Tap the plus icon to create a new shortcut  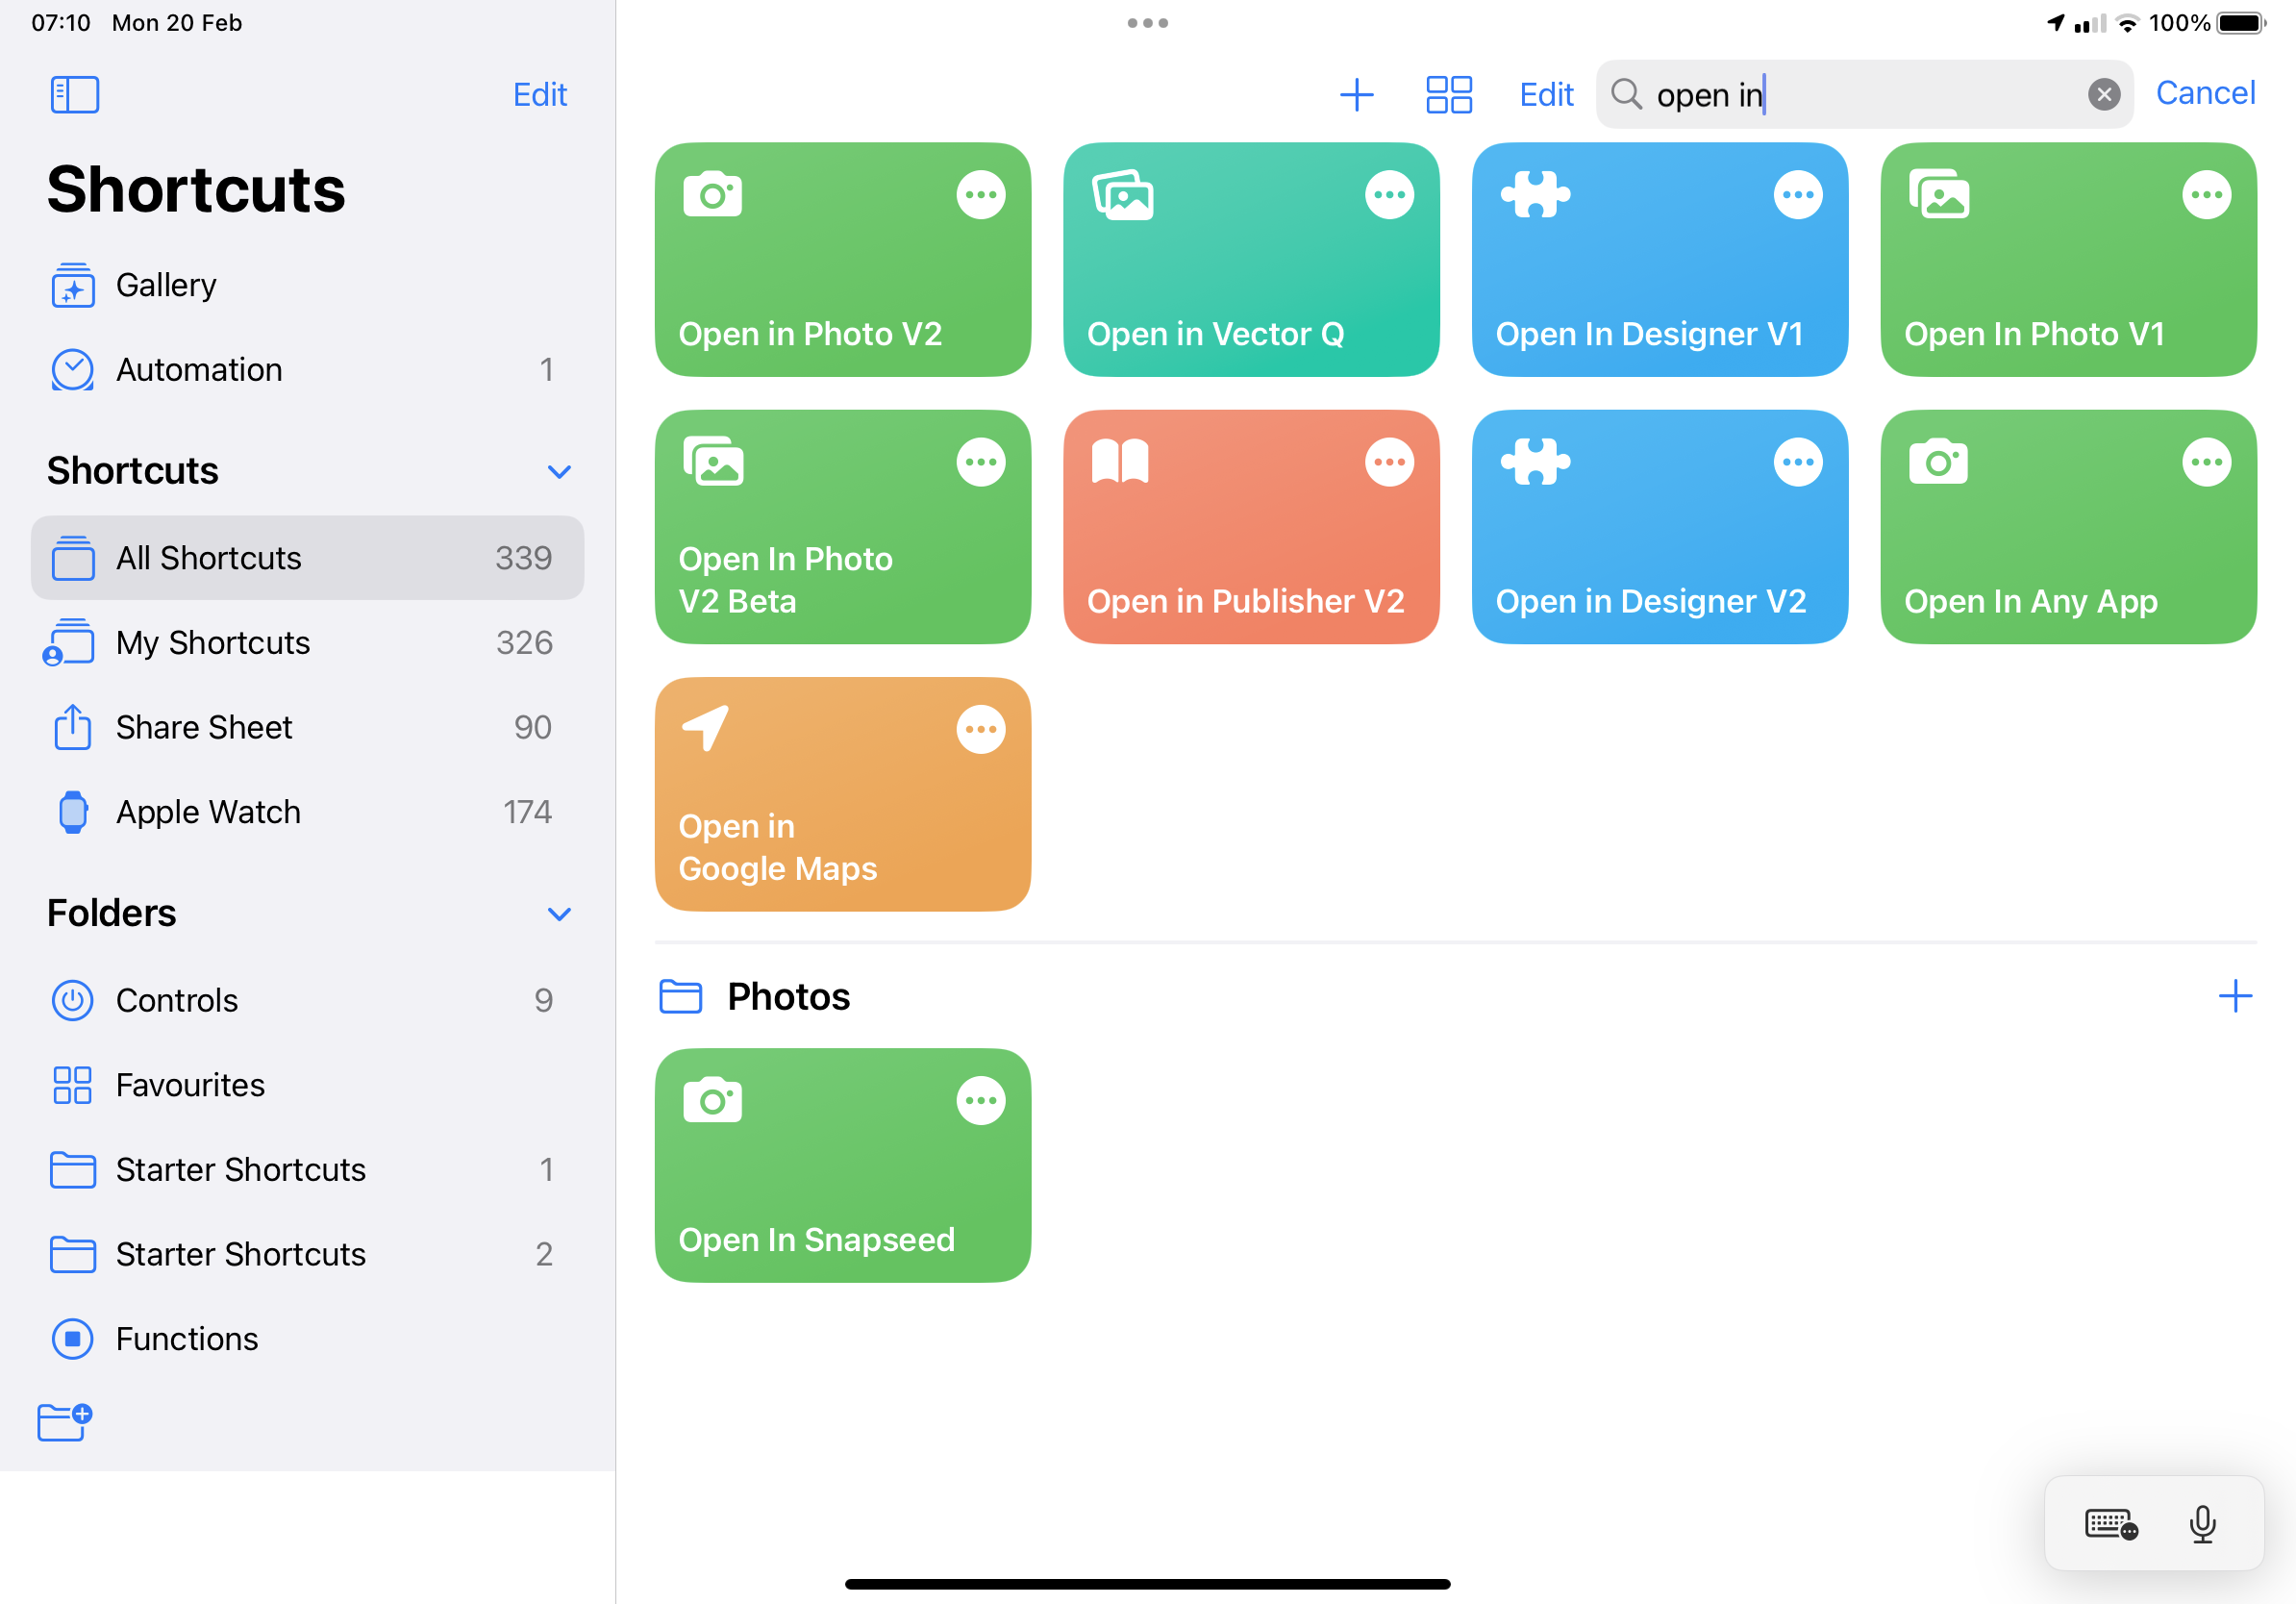1356,95
